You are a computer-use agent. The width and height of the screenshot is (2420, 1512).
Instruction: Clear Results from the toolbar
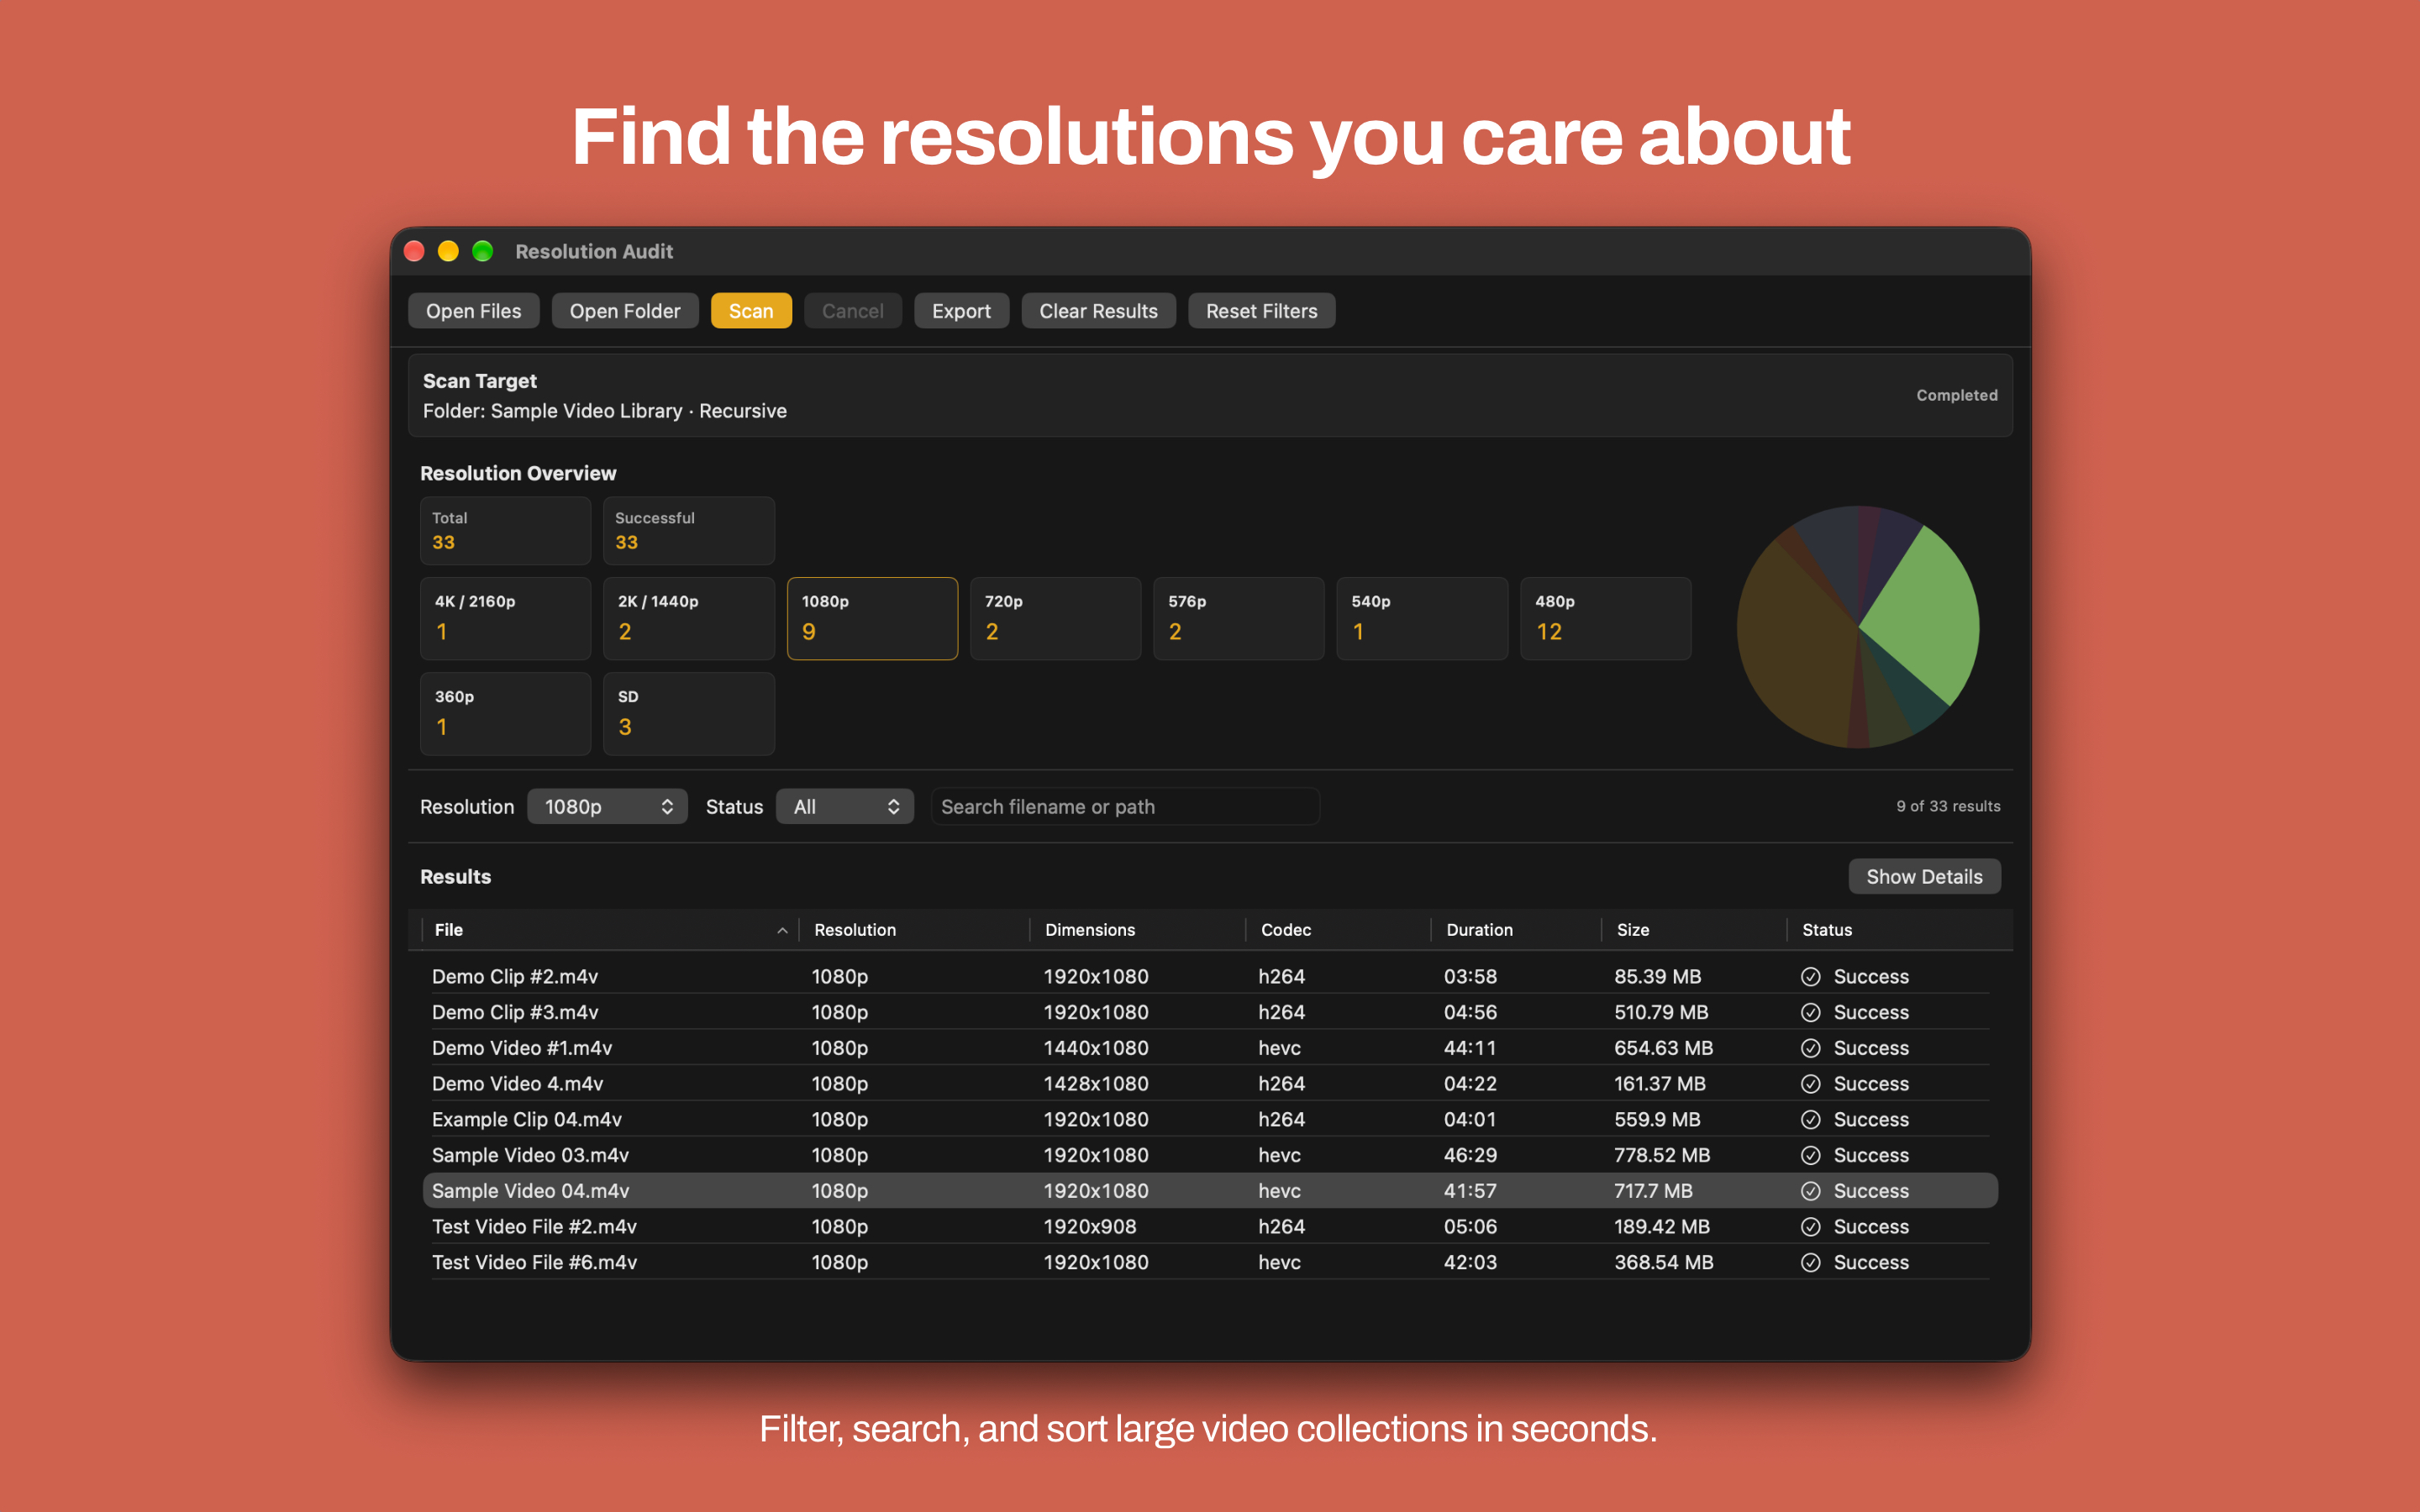click(1098, 311)
